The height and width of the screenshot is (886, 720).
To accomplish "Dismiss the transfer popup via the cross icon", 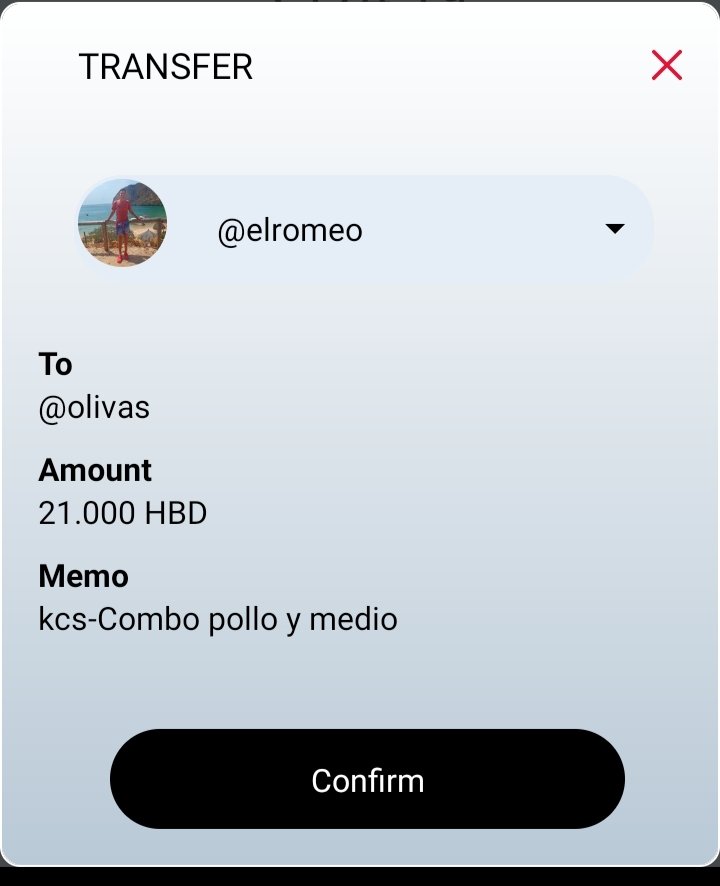I will [x=667, y=65].
